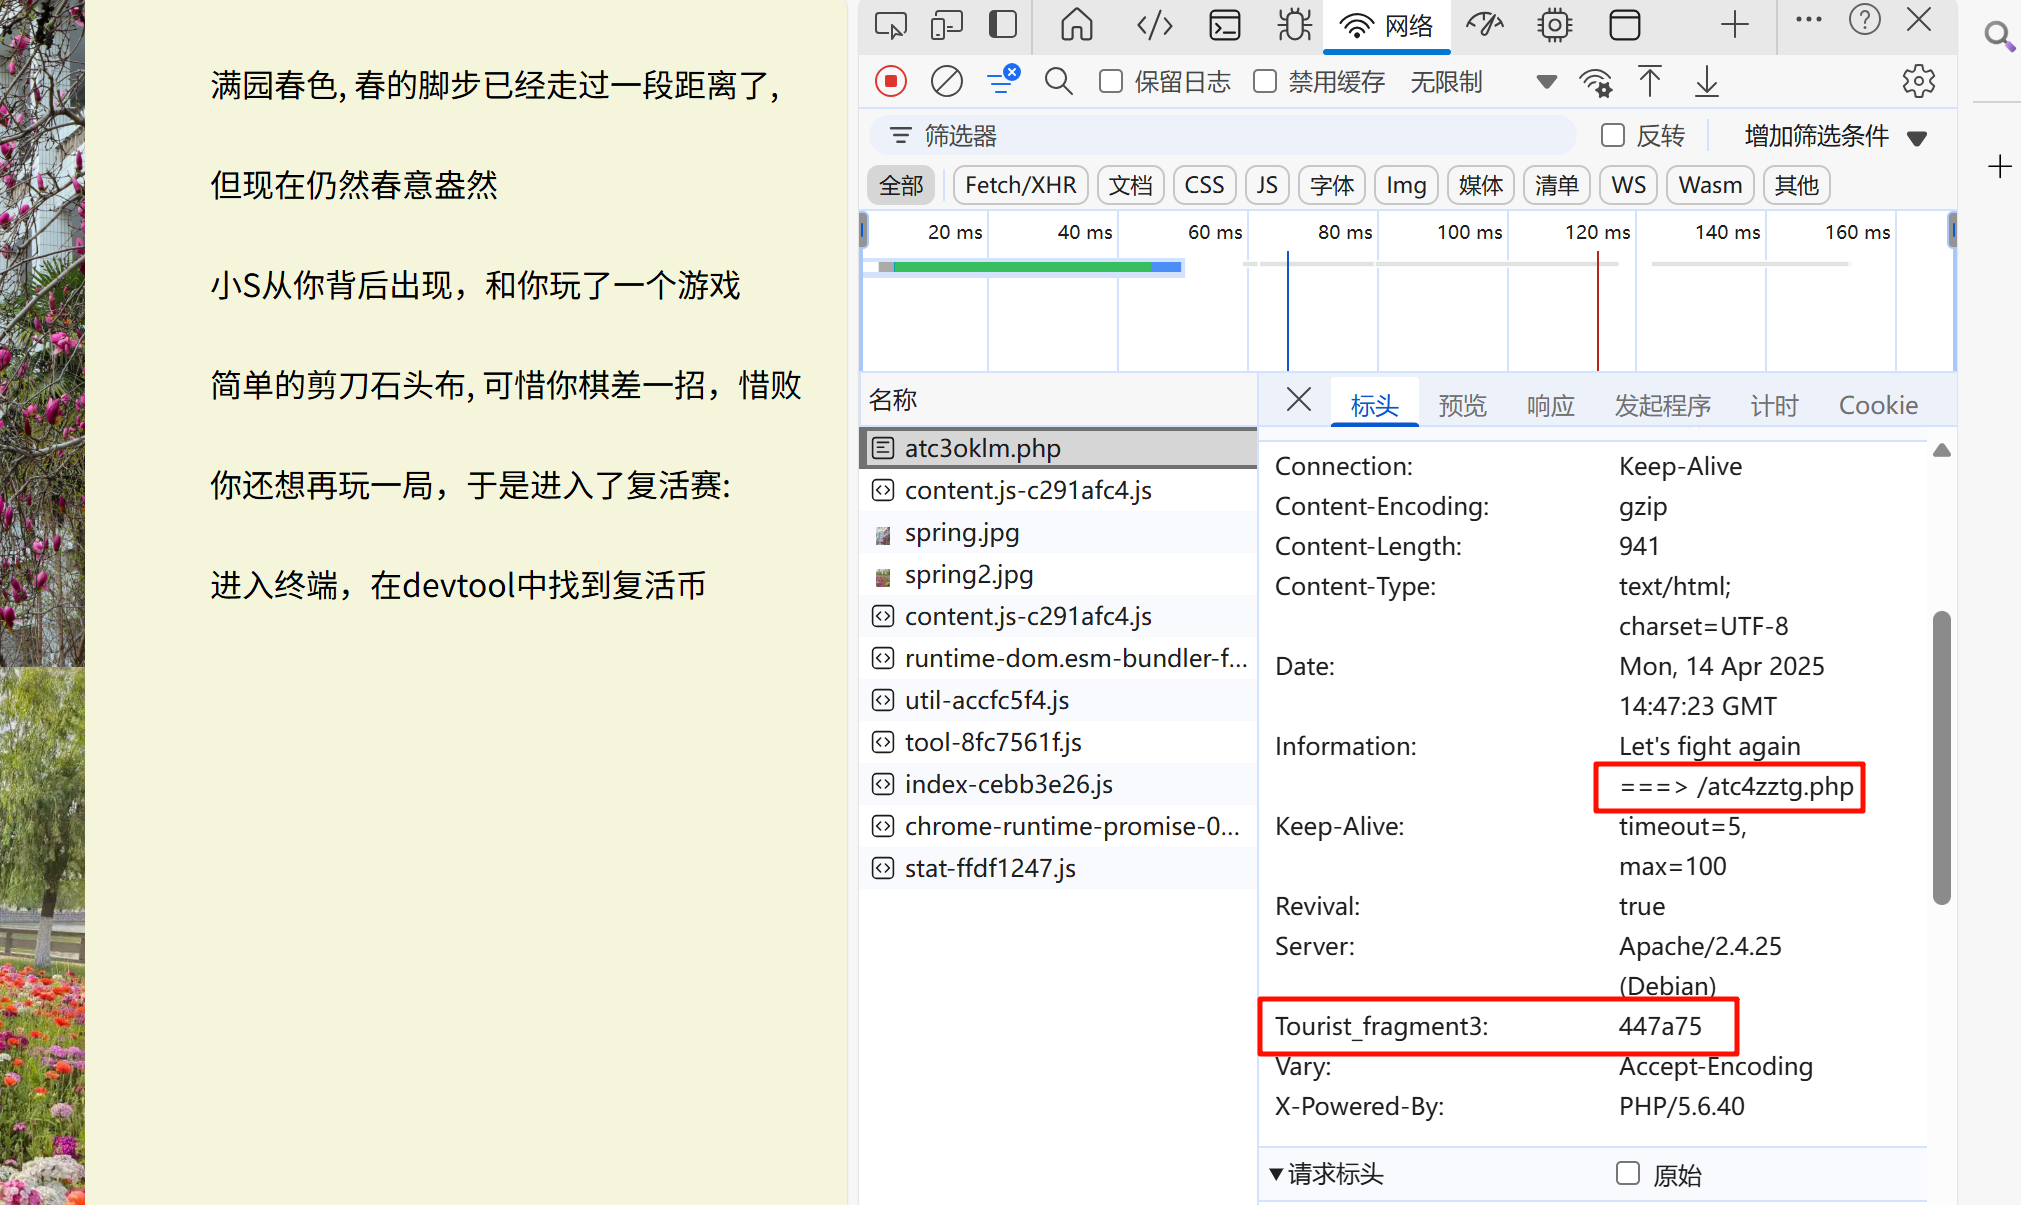Clear the network log
Screen dimensions: 2021x1205
pos(946,81)
